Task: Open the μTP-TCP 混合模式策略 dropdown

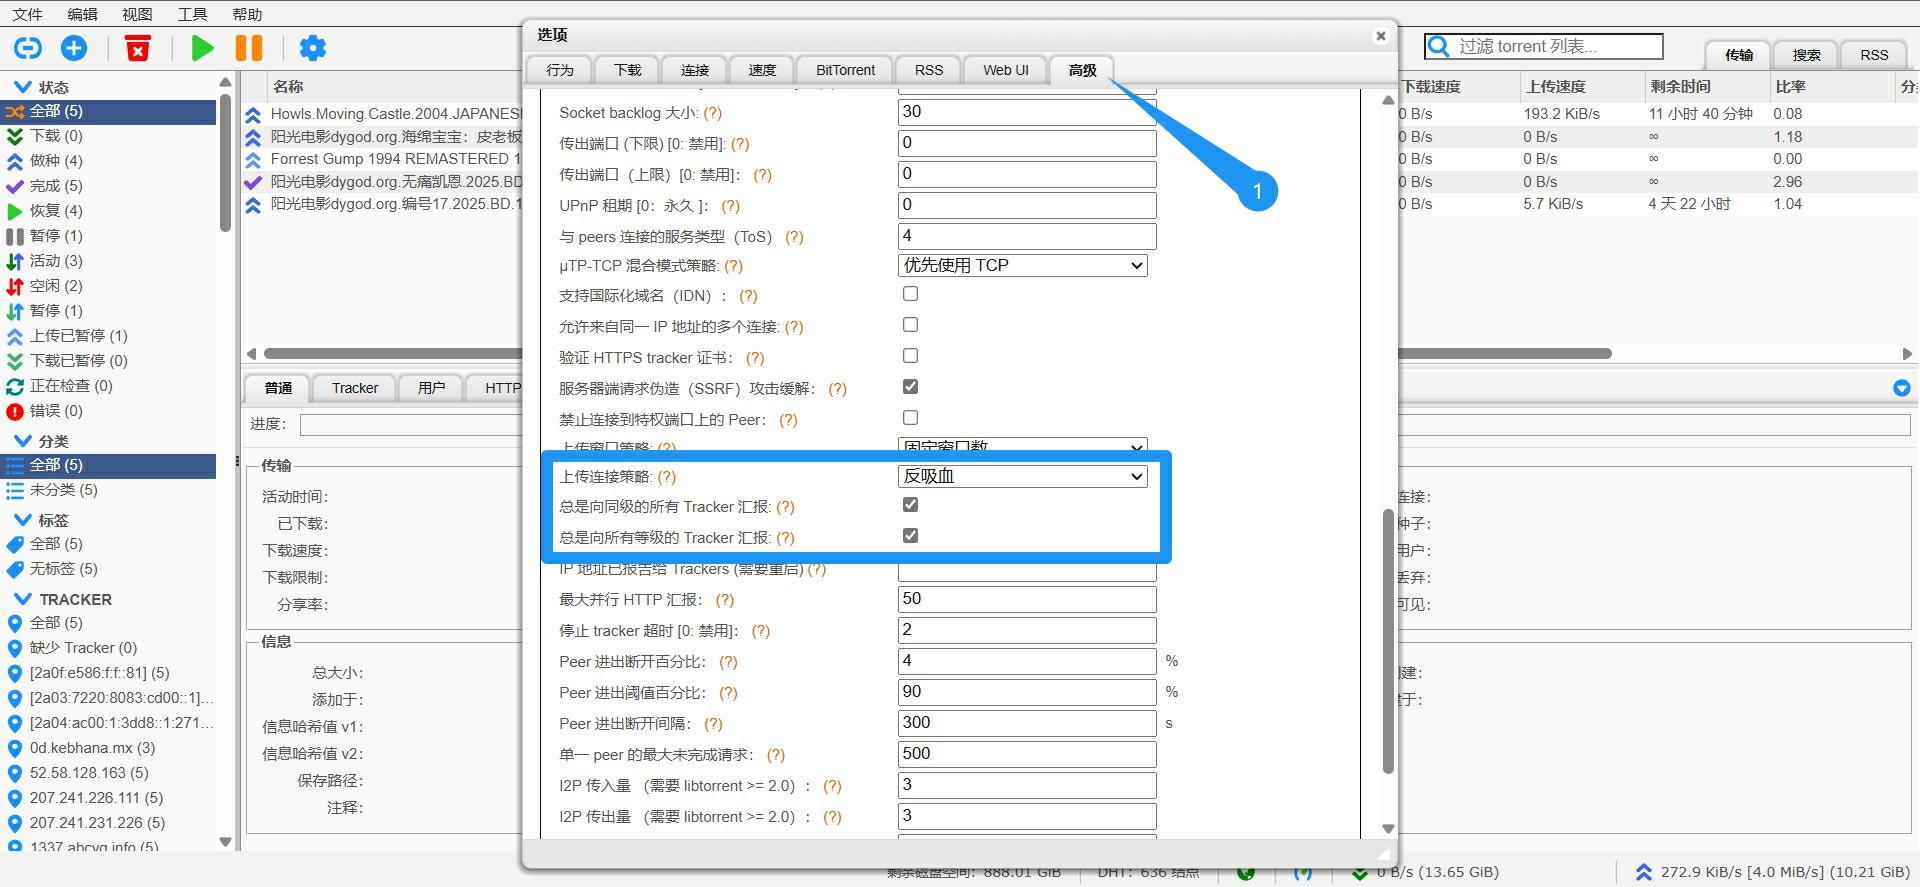Action: click(1022, 266)
